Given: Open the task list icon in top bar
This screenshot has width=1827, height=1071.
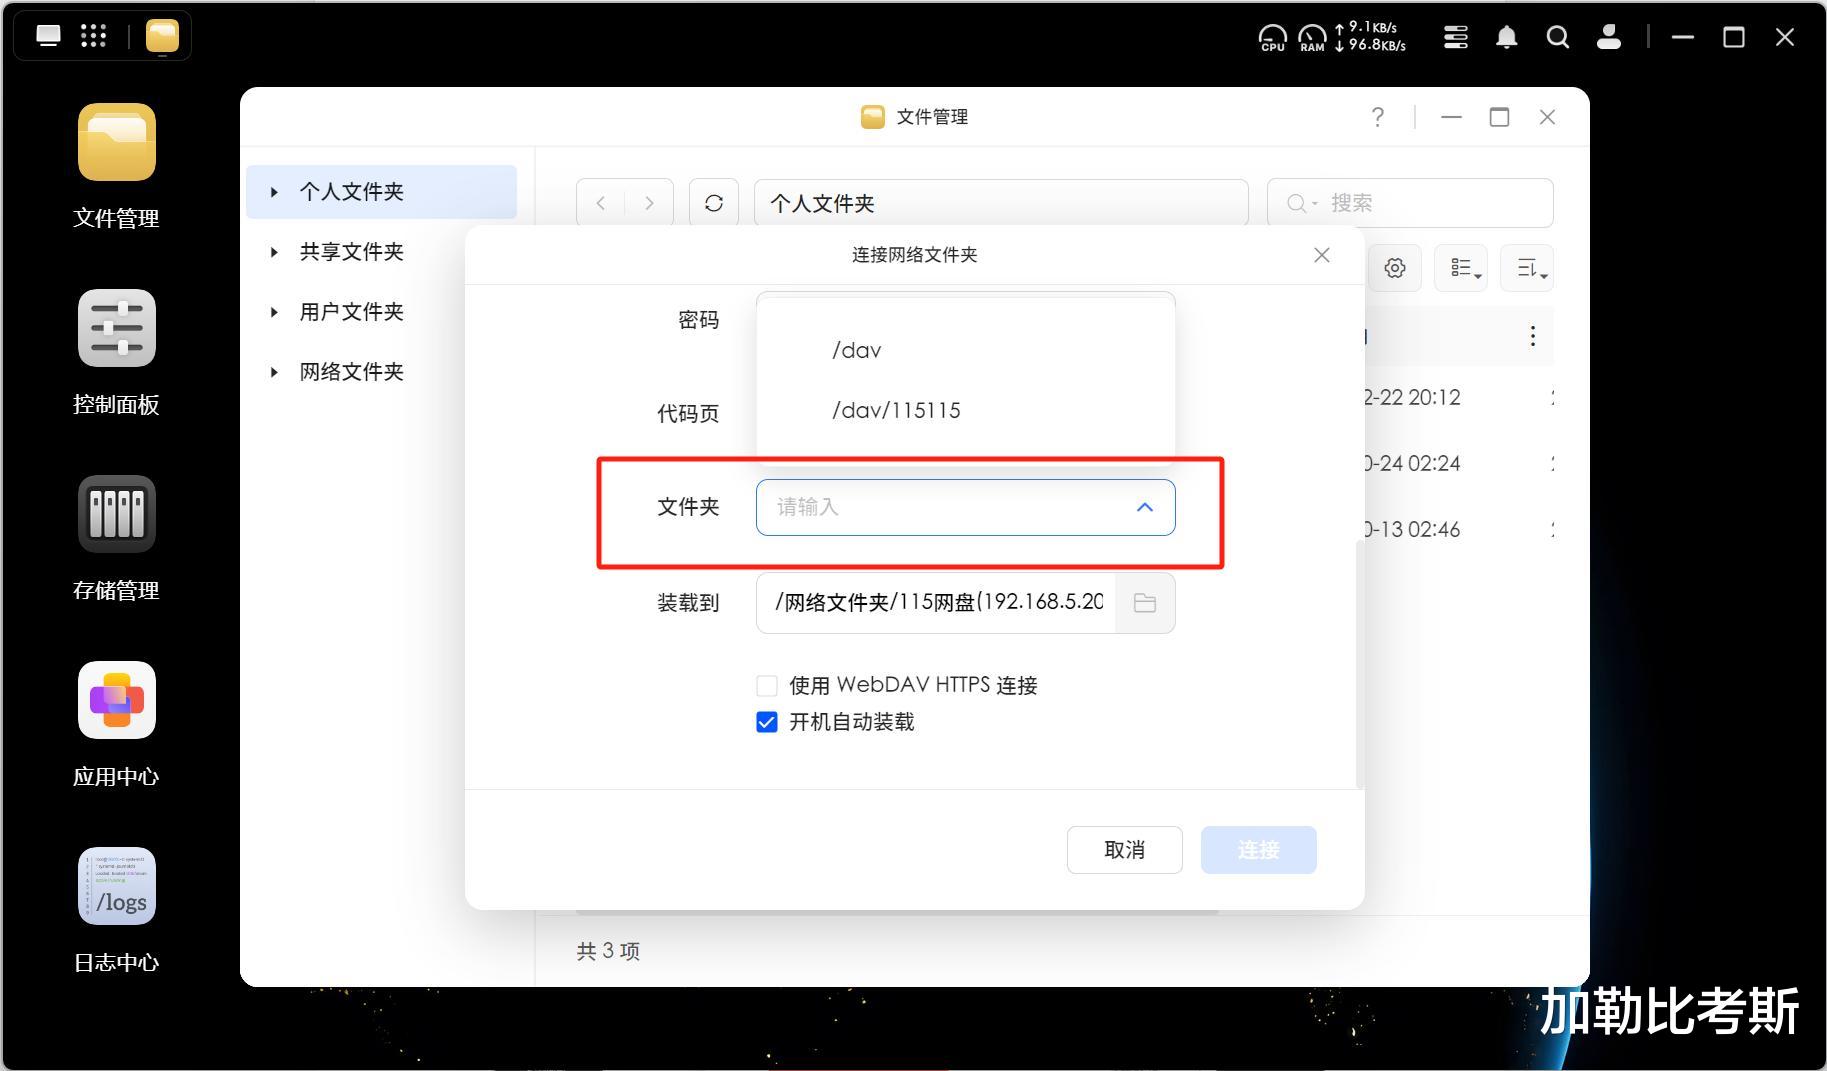Looking at the screenshot, I should tap(1456, 37).
